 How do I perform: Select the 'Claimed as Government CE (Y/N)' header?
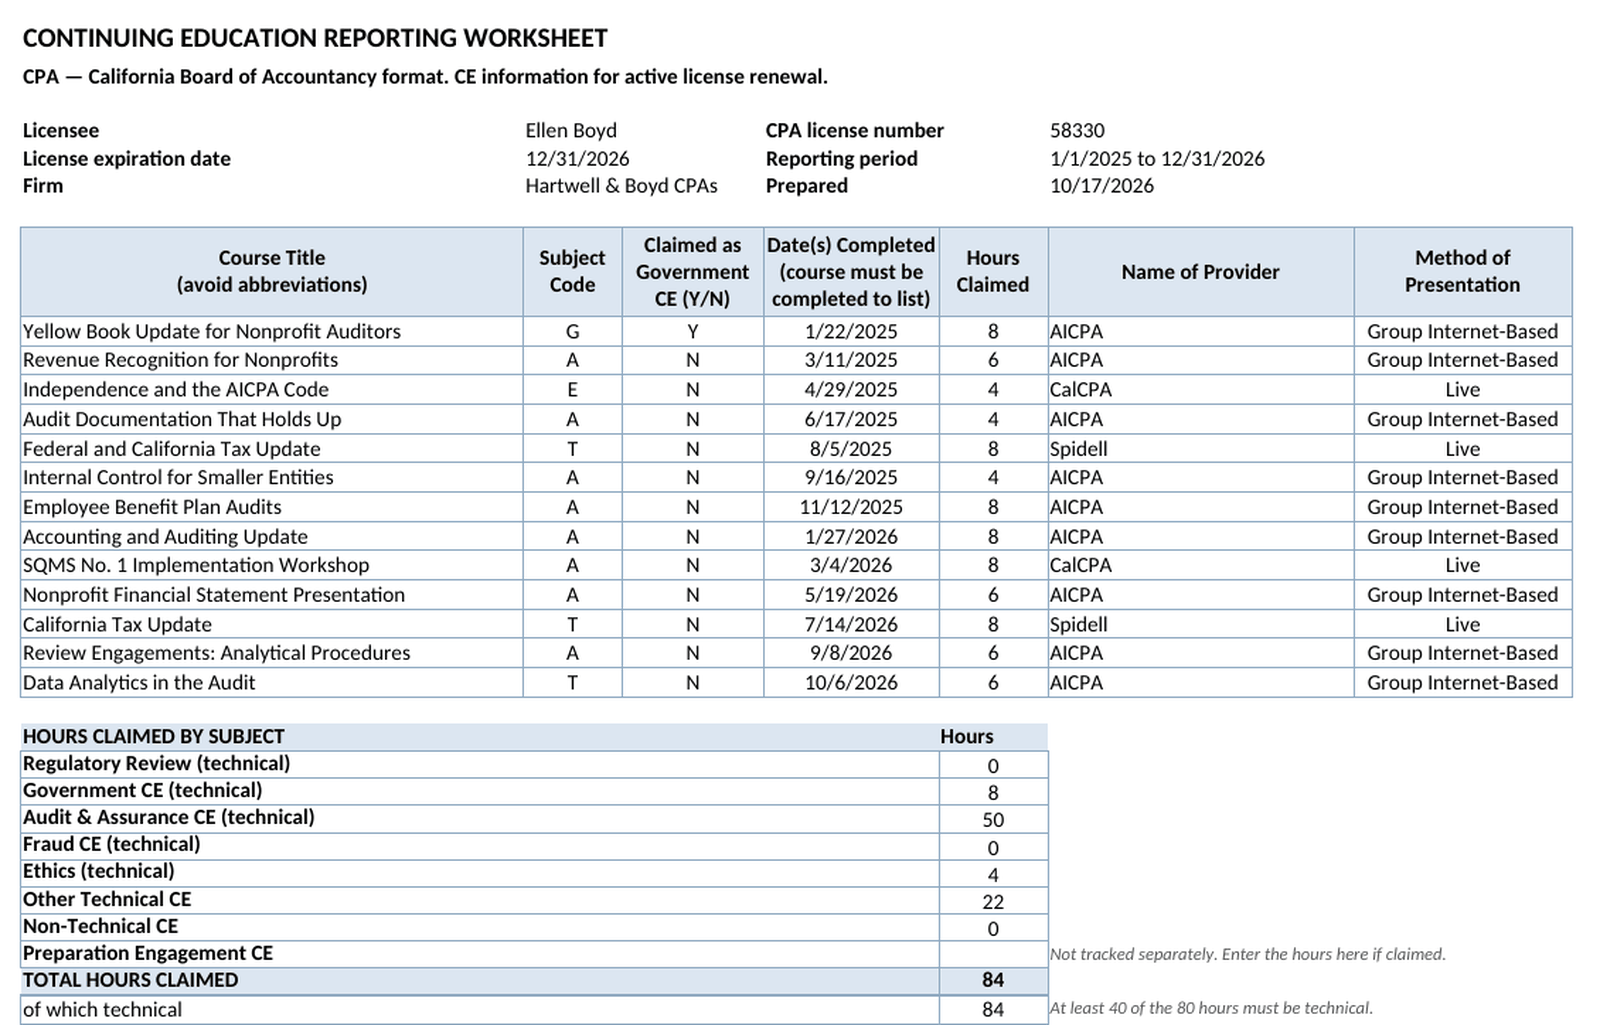[692, 271]
